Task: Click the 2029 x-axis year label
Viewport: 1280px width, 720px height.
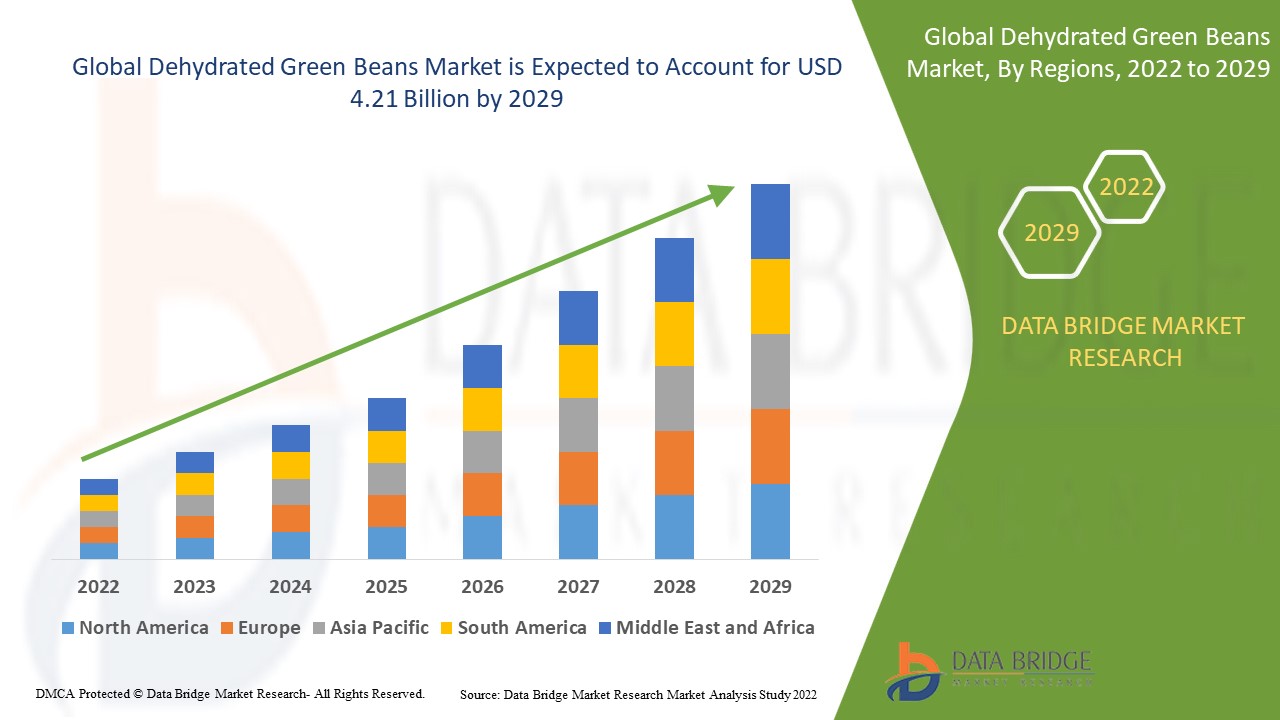Action: tap(770, 587)
